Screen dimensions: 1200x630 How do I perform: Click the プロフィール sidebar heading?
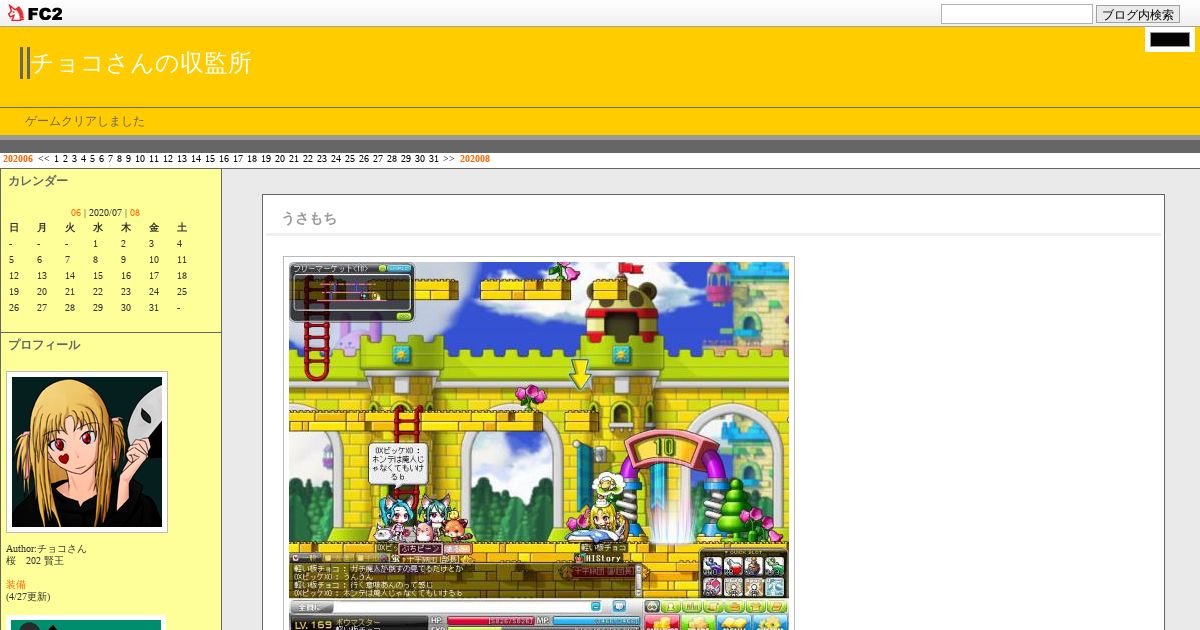(x=44, y=345)
